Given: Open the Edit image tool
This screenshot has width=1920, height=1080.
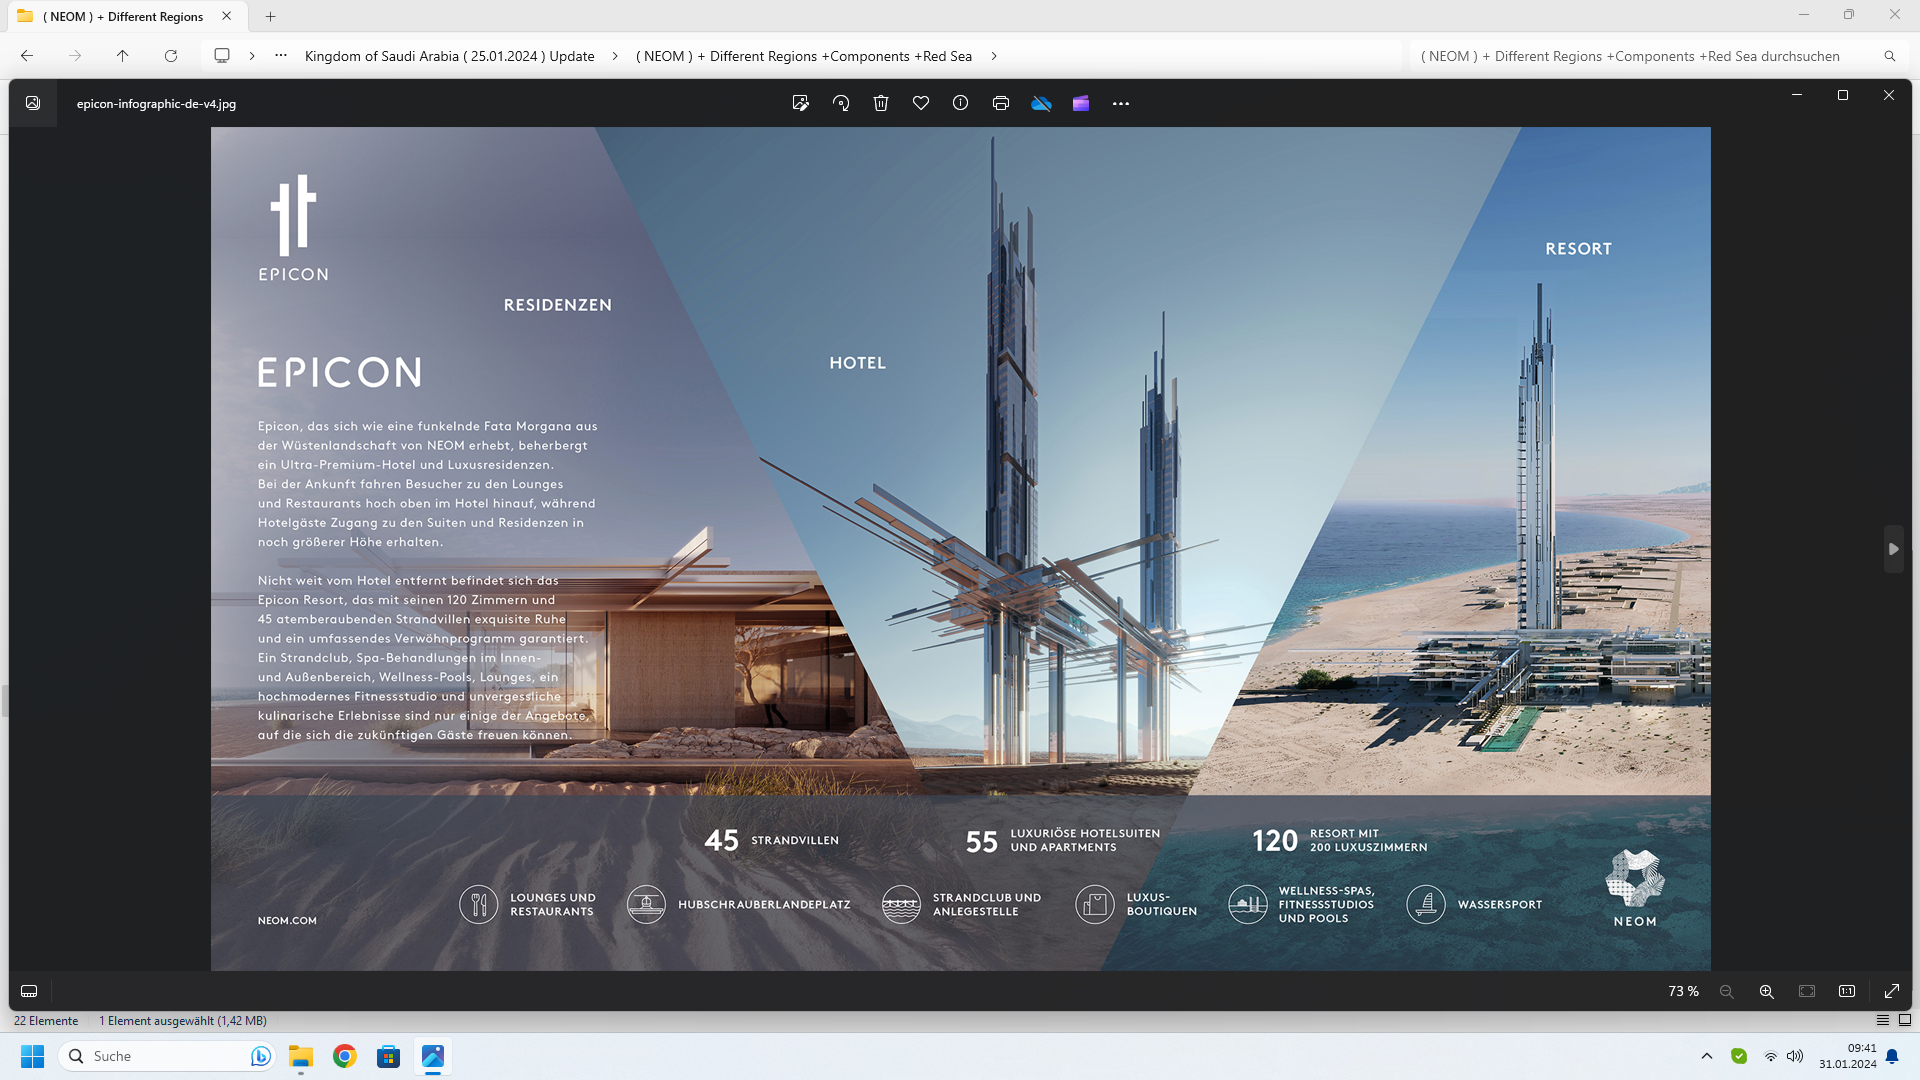Looking at the screenshot, I should [x=800, y=103].
